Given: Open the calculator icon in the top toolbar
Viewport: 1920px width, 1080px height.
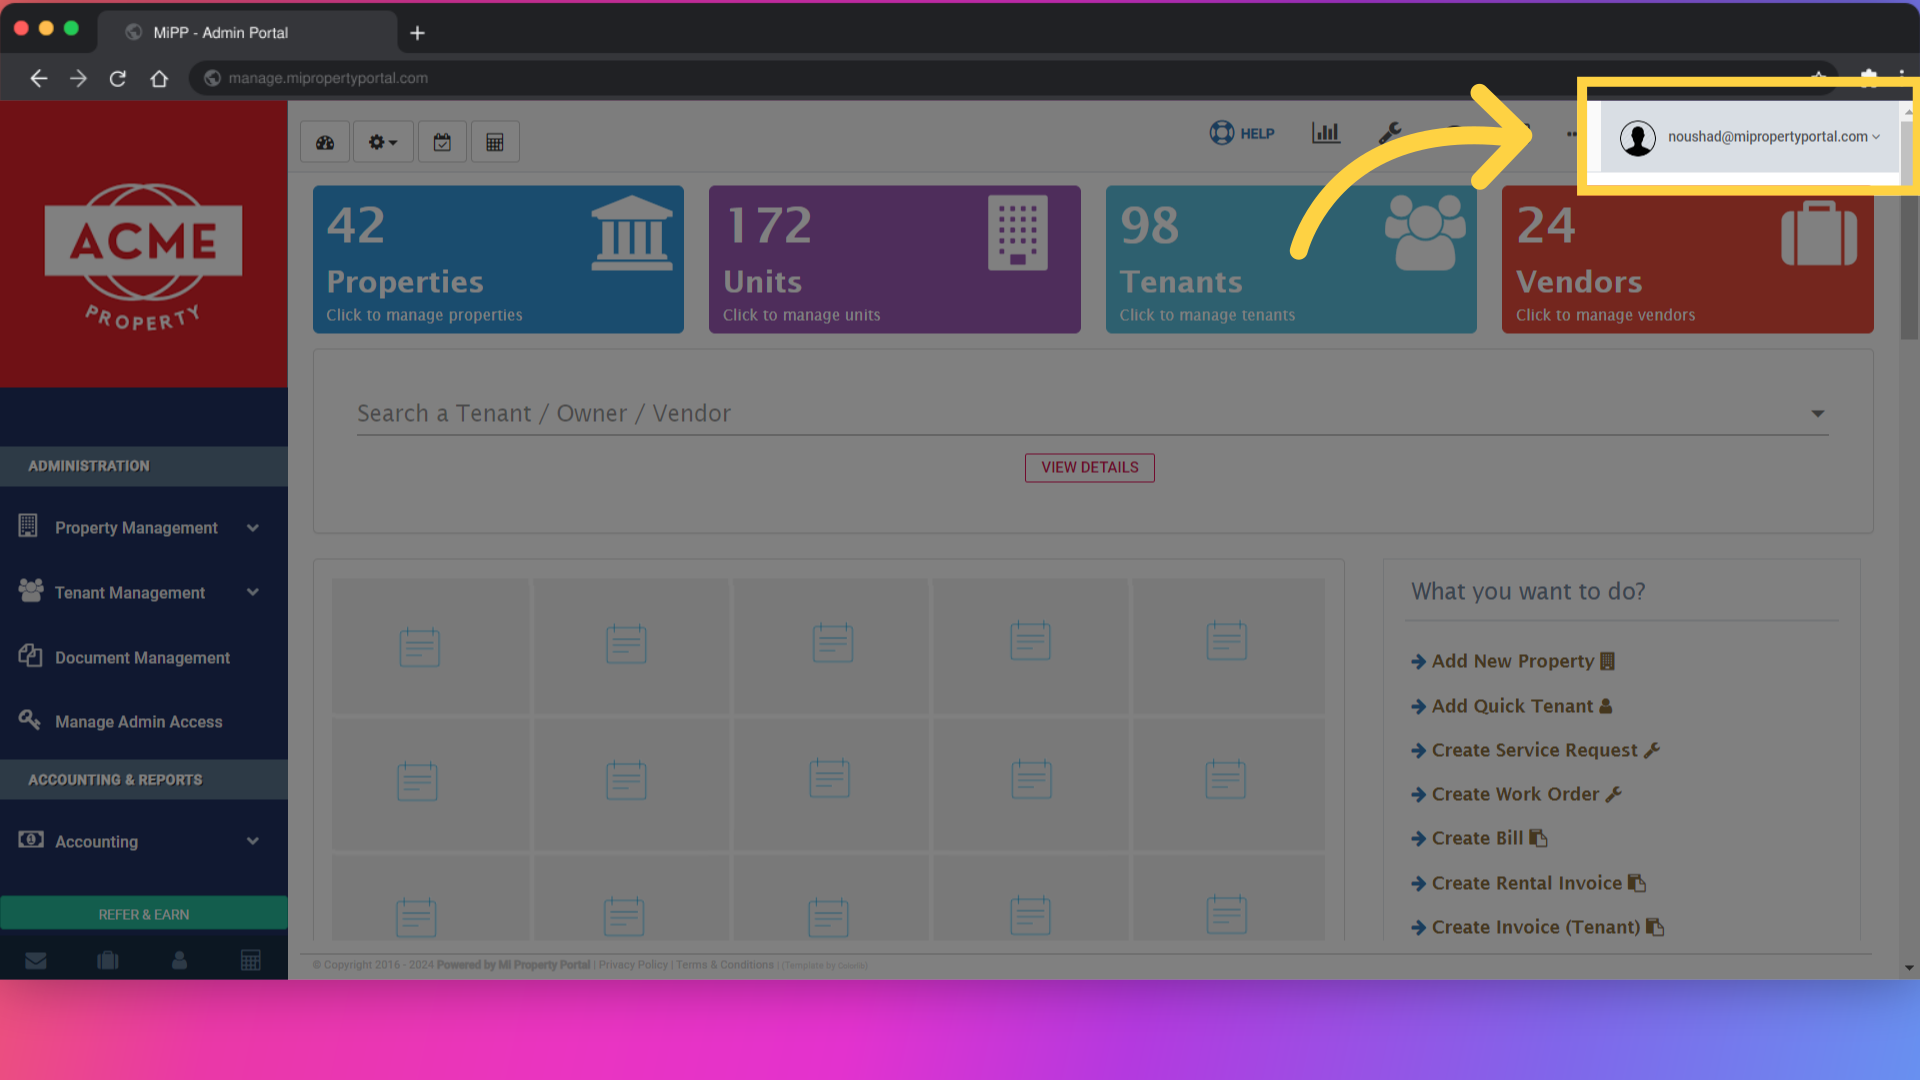Looking at the screenshot, I should (495, 141).
